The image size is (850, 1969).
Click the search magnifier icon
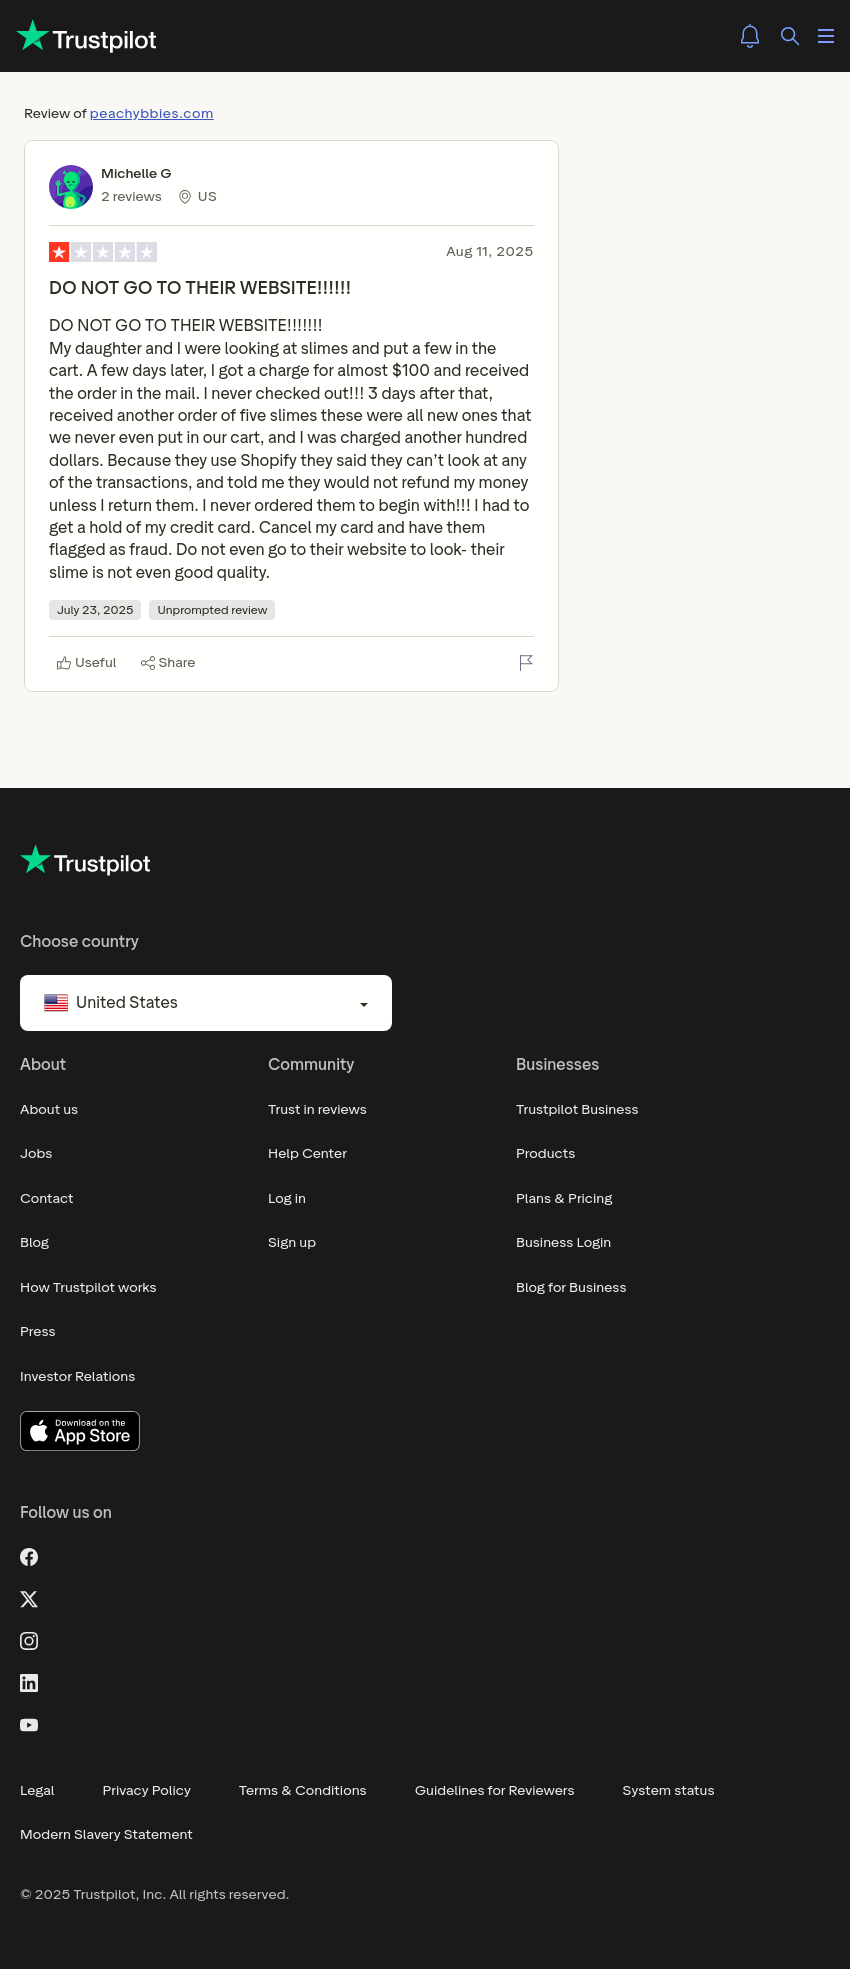[x=790, y=36]
